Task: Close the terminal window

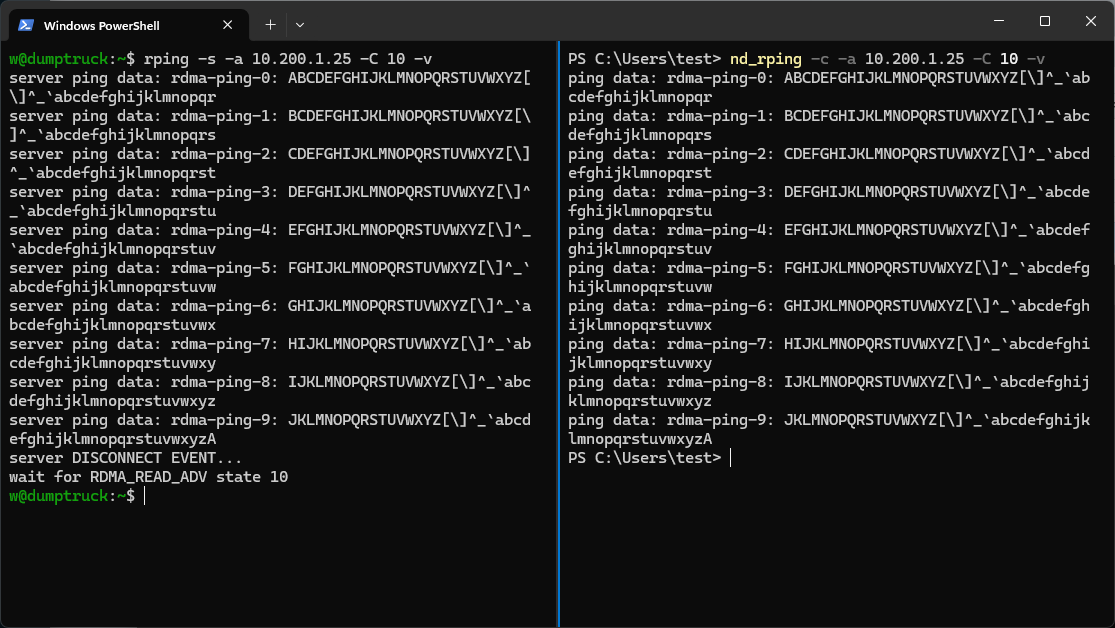Action: click(1090, 21)
